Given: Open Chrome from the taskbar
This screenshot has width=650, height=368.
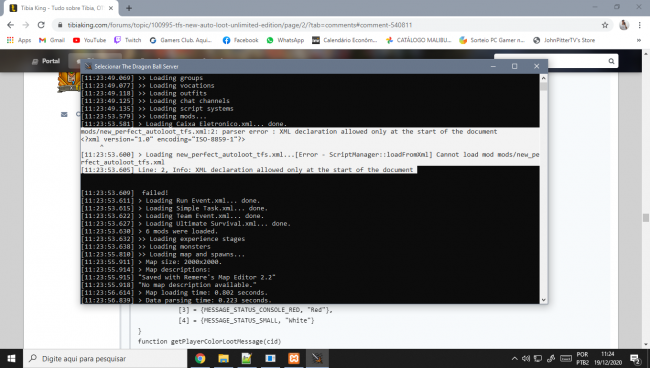Looking at the screenshot, I should pyautogui.click(x=200, y=358).
